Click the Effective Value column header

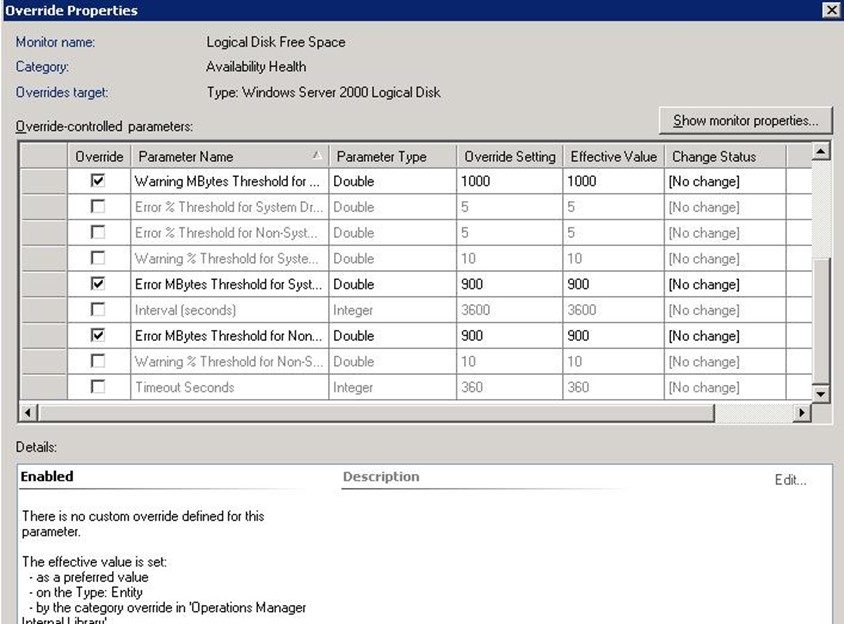tap(613, 156)
